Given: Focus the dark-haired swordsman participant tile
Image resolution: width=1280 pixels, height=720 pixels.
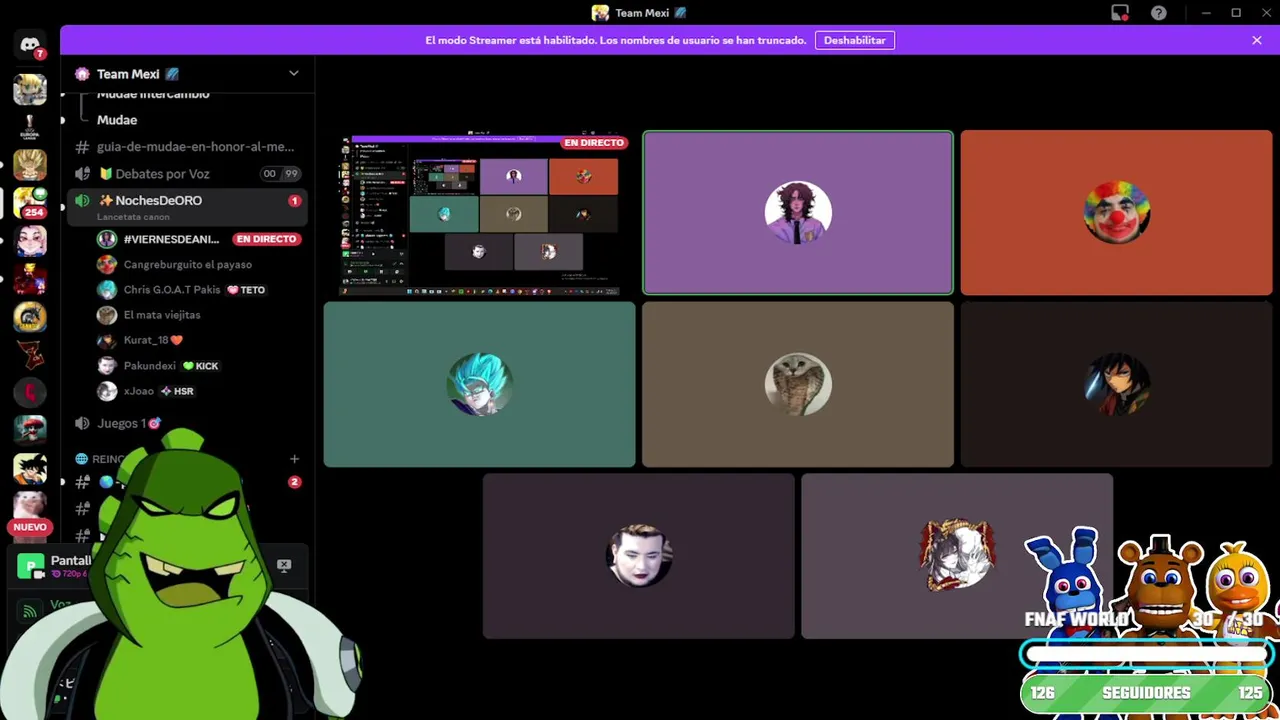Looking at the screenshot, I should [x=1116, y=385].
